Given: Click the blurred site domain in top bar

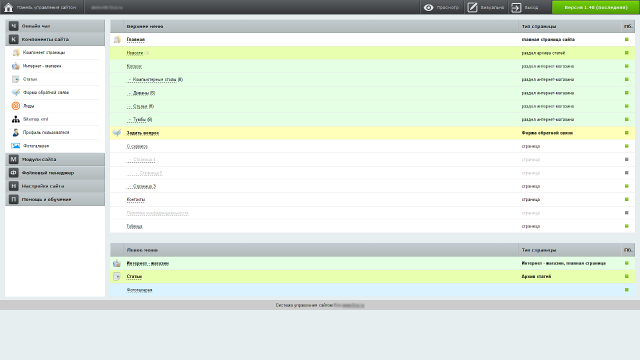Looking at the screenshot, I should [107, 7].
